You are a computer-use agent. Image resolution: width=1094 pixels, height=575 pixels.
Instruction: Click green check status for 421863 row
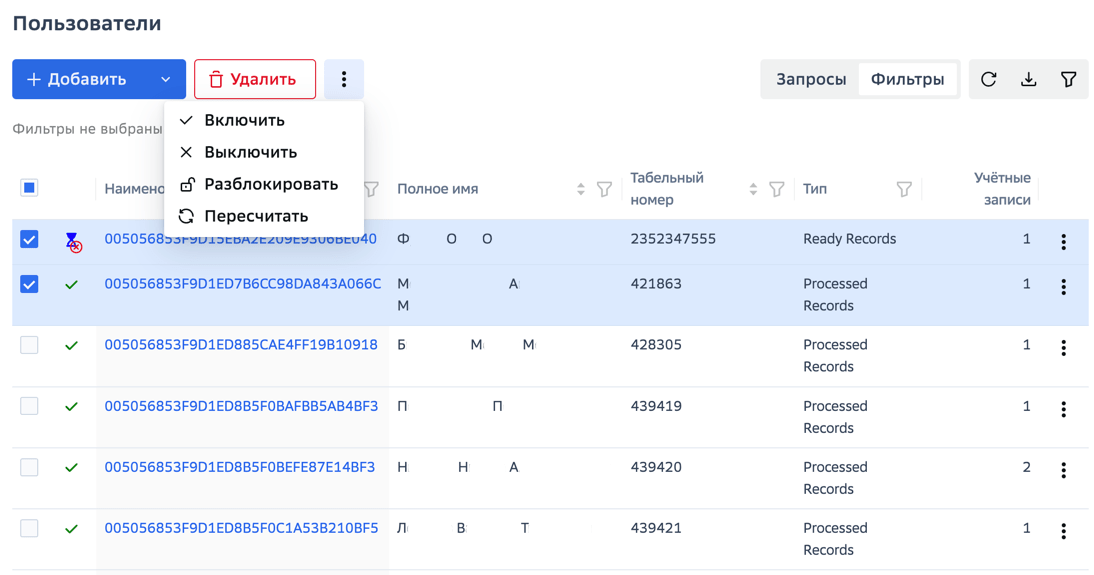click(x=71, y=285)
